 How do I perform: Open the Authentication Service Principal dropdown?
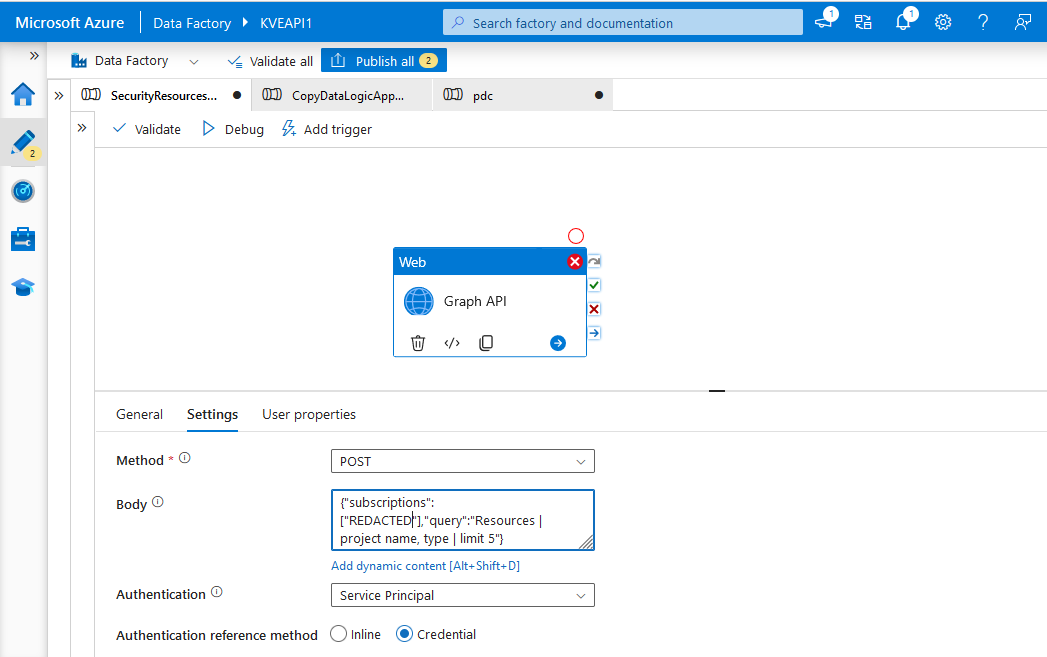pos(463,595)
